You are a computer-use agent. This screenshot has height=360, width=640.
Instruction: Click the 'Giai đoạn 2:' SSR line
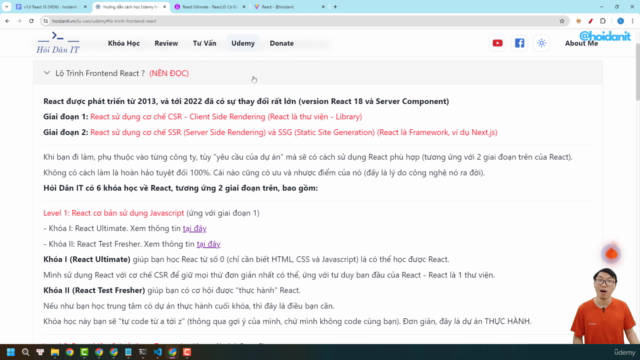(270, 132)
